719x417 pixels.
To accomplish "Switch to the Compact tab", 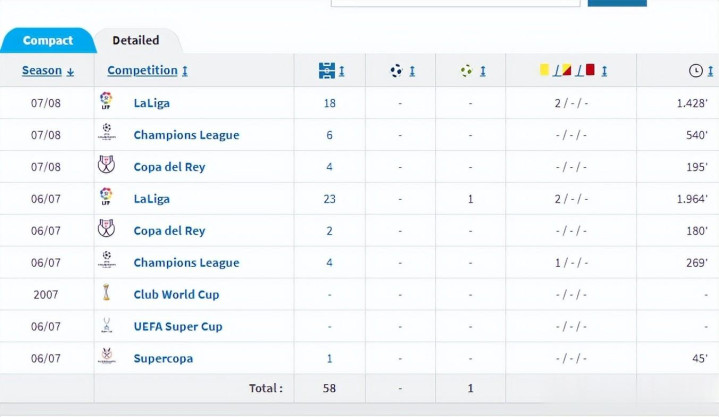I will pyautogui.click(x=48, y=41).
